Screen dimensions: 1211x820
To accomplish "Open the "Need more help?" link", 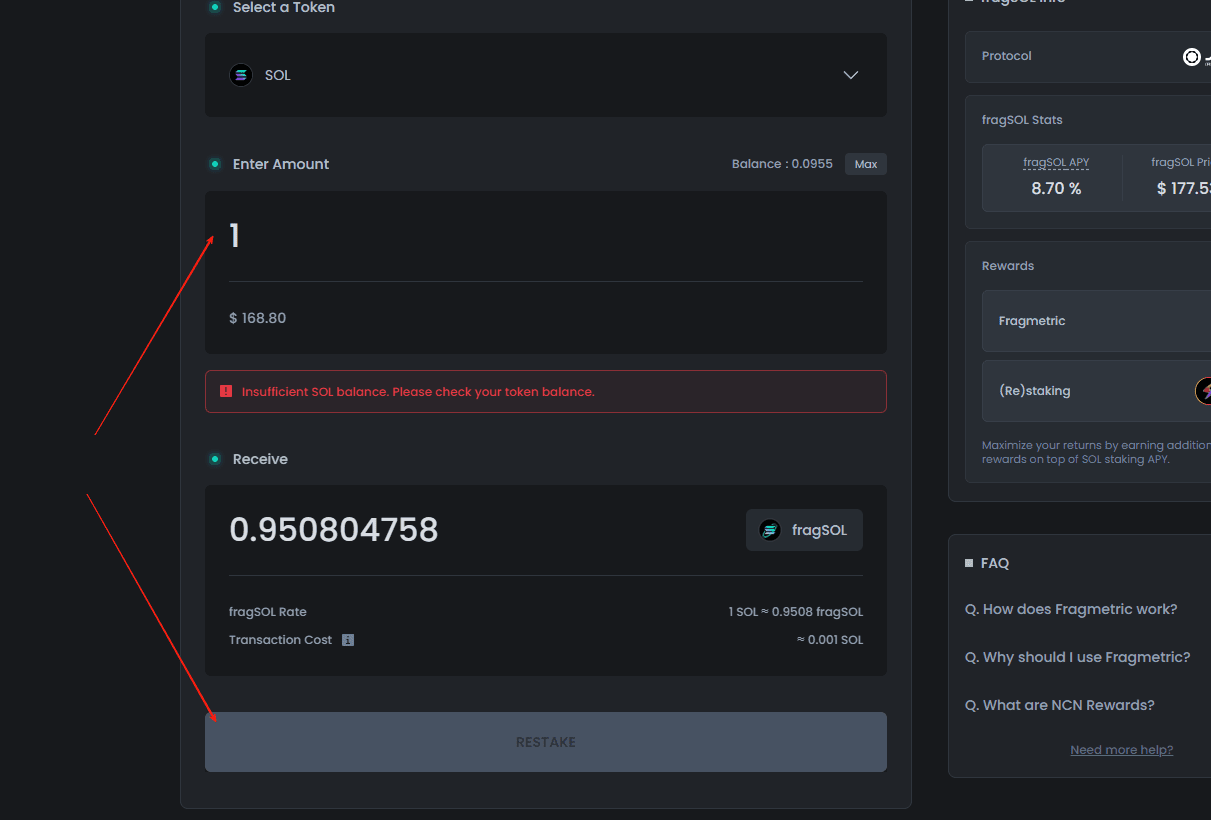I will [x=1121, y=749].
